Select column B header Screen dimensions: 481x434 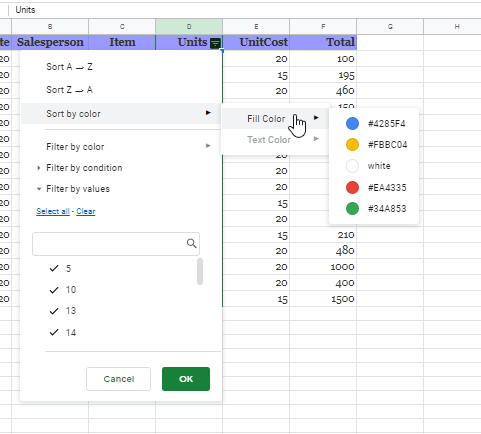50,27
